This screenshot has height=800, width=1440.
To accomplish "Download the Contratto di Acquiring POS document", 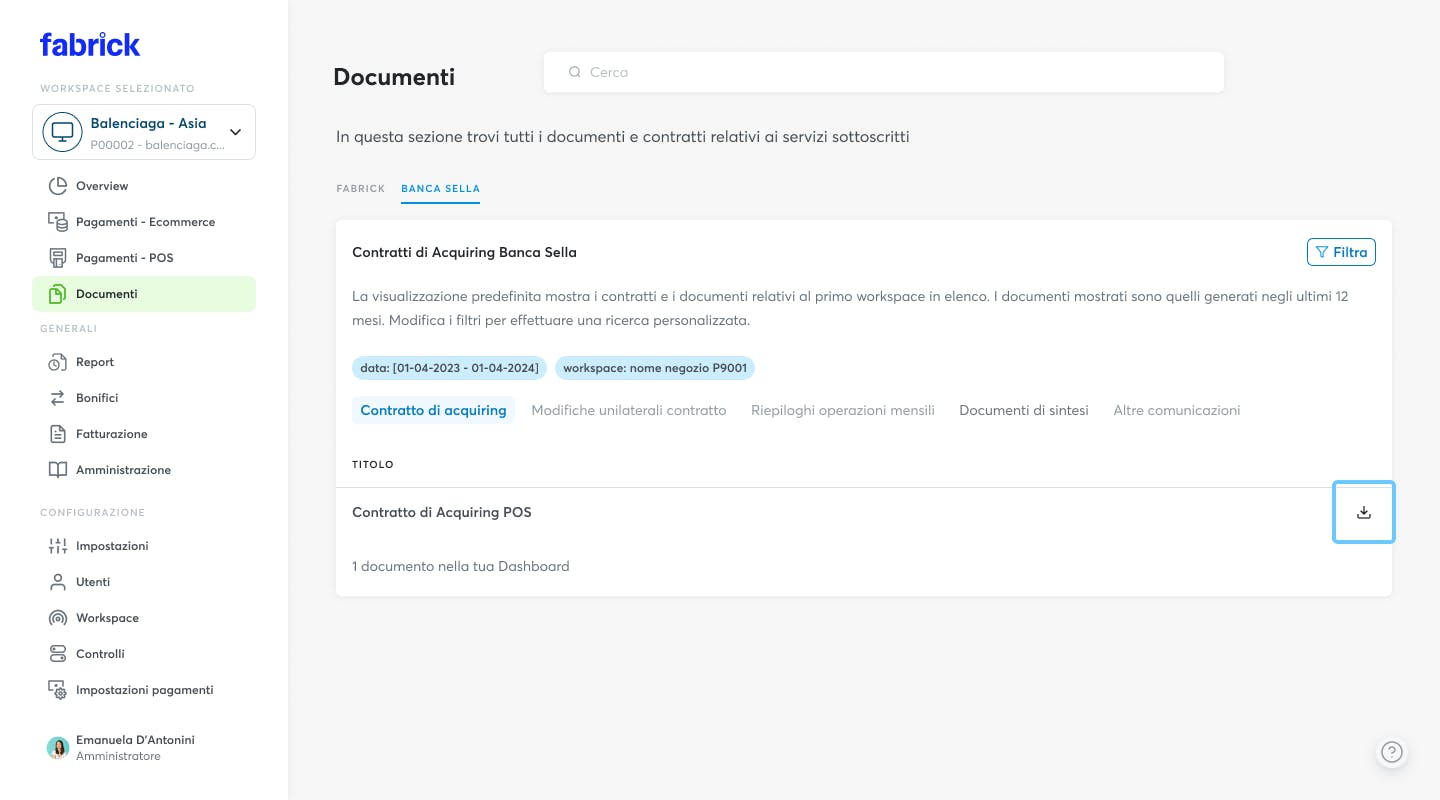I will point(1364,512).
